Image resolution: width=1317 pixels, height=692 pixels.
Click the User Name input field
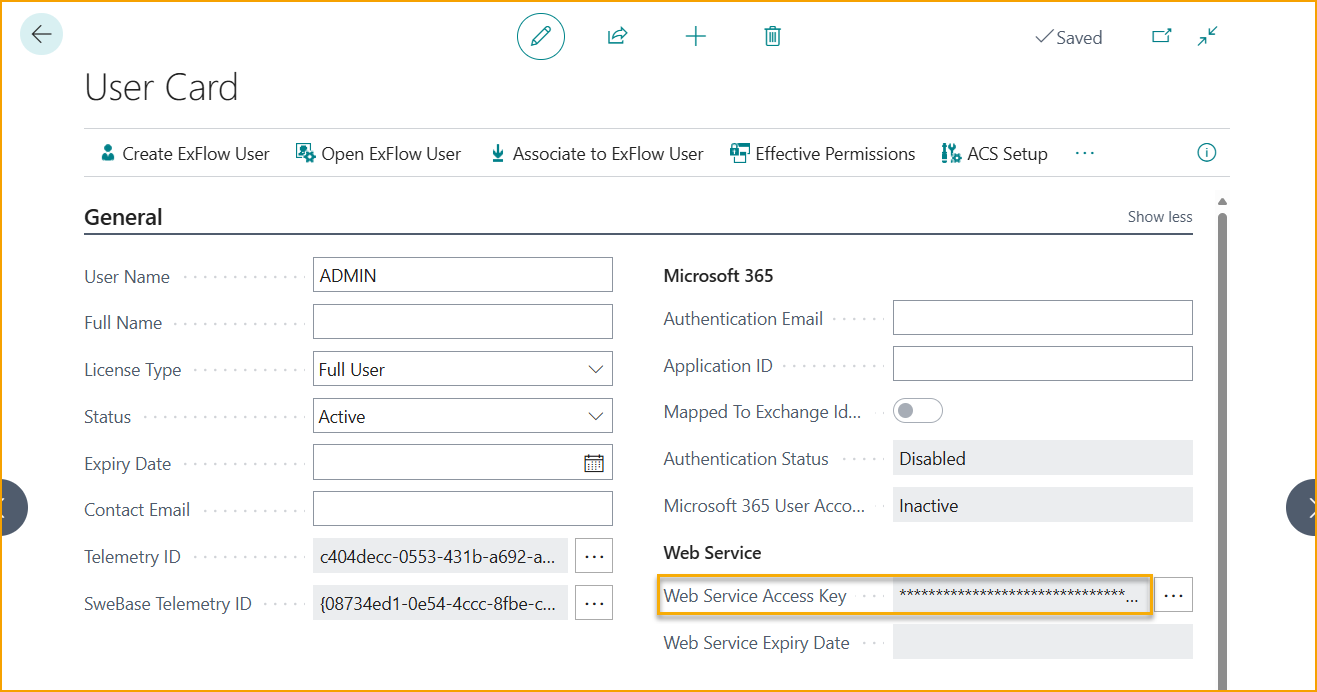coord(463,275)
